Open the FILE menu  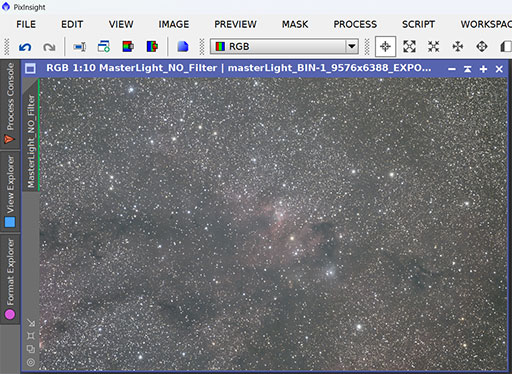(26, 24)
